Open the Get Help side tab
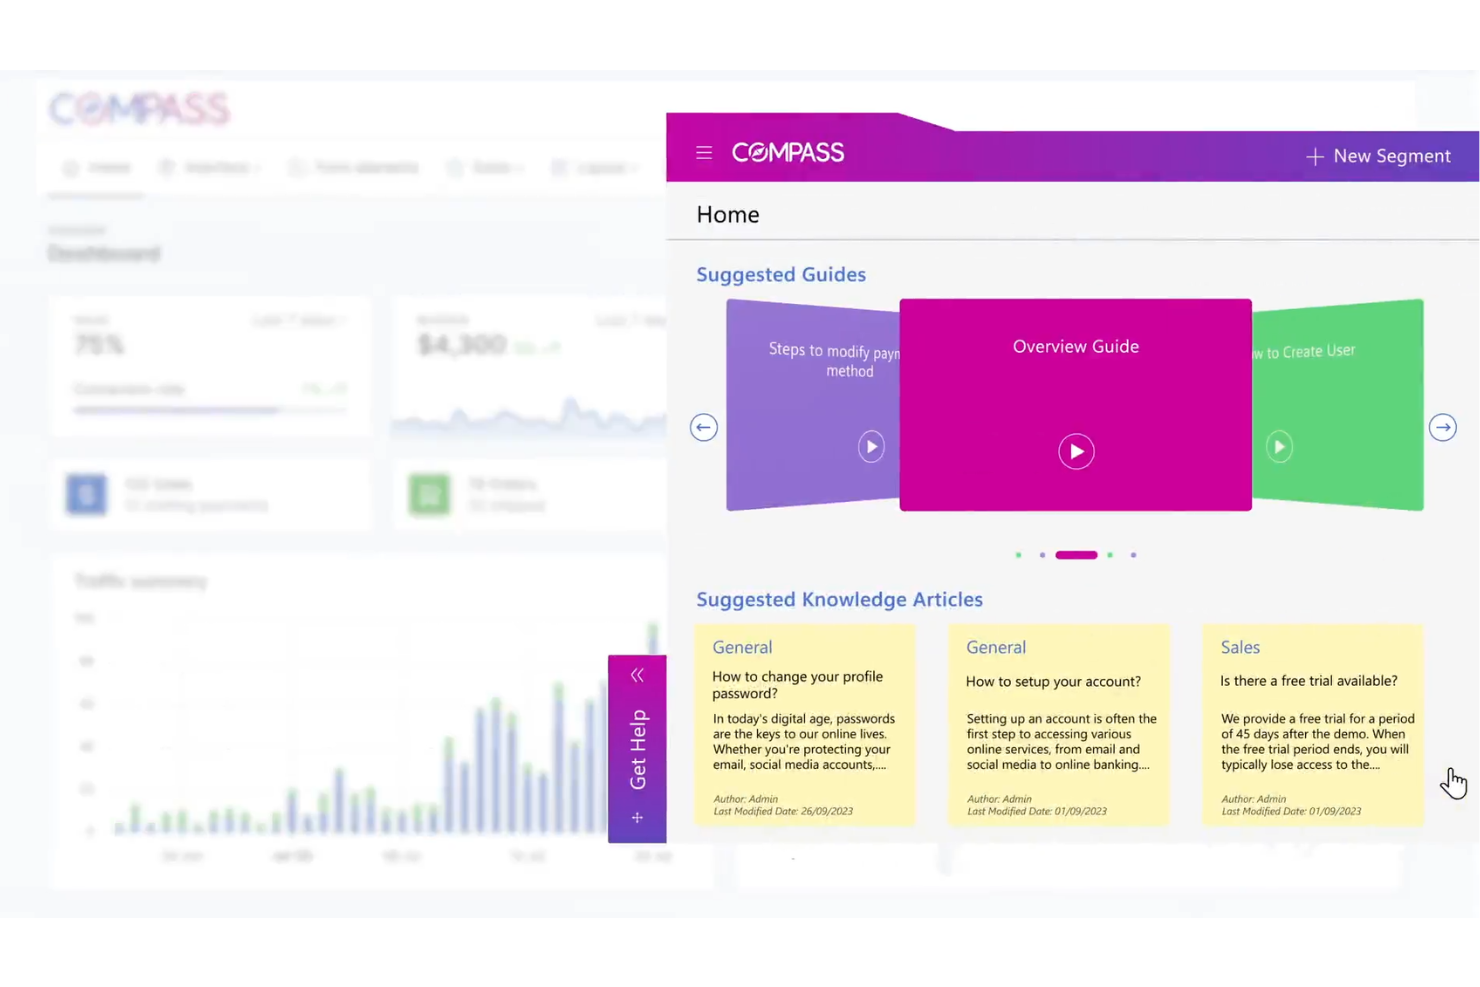 tap(637, 747)
